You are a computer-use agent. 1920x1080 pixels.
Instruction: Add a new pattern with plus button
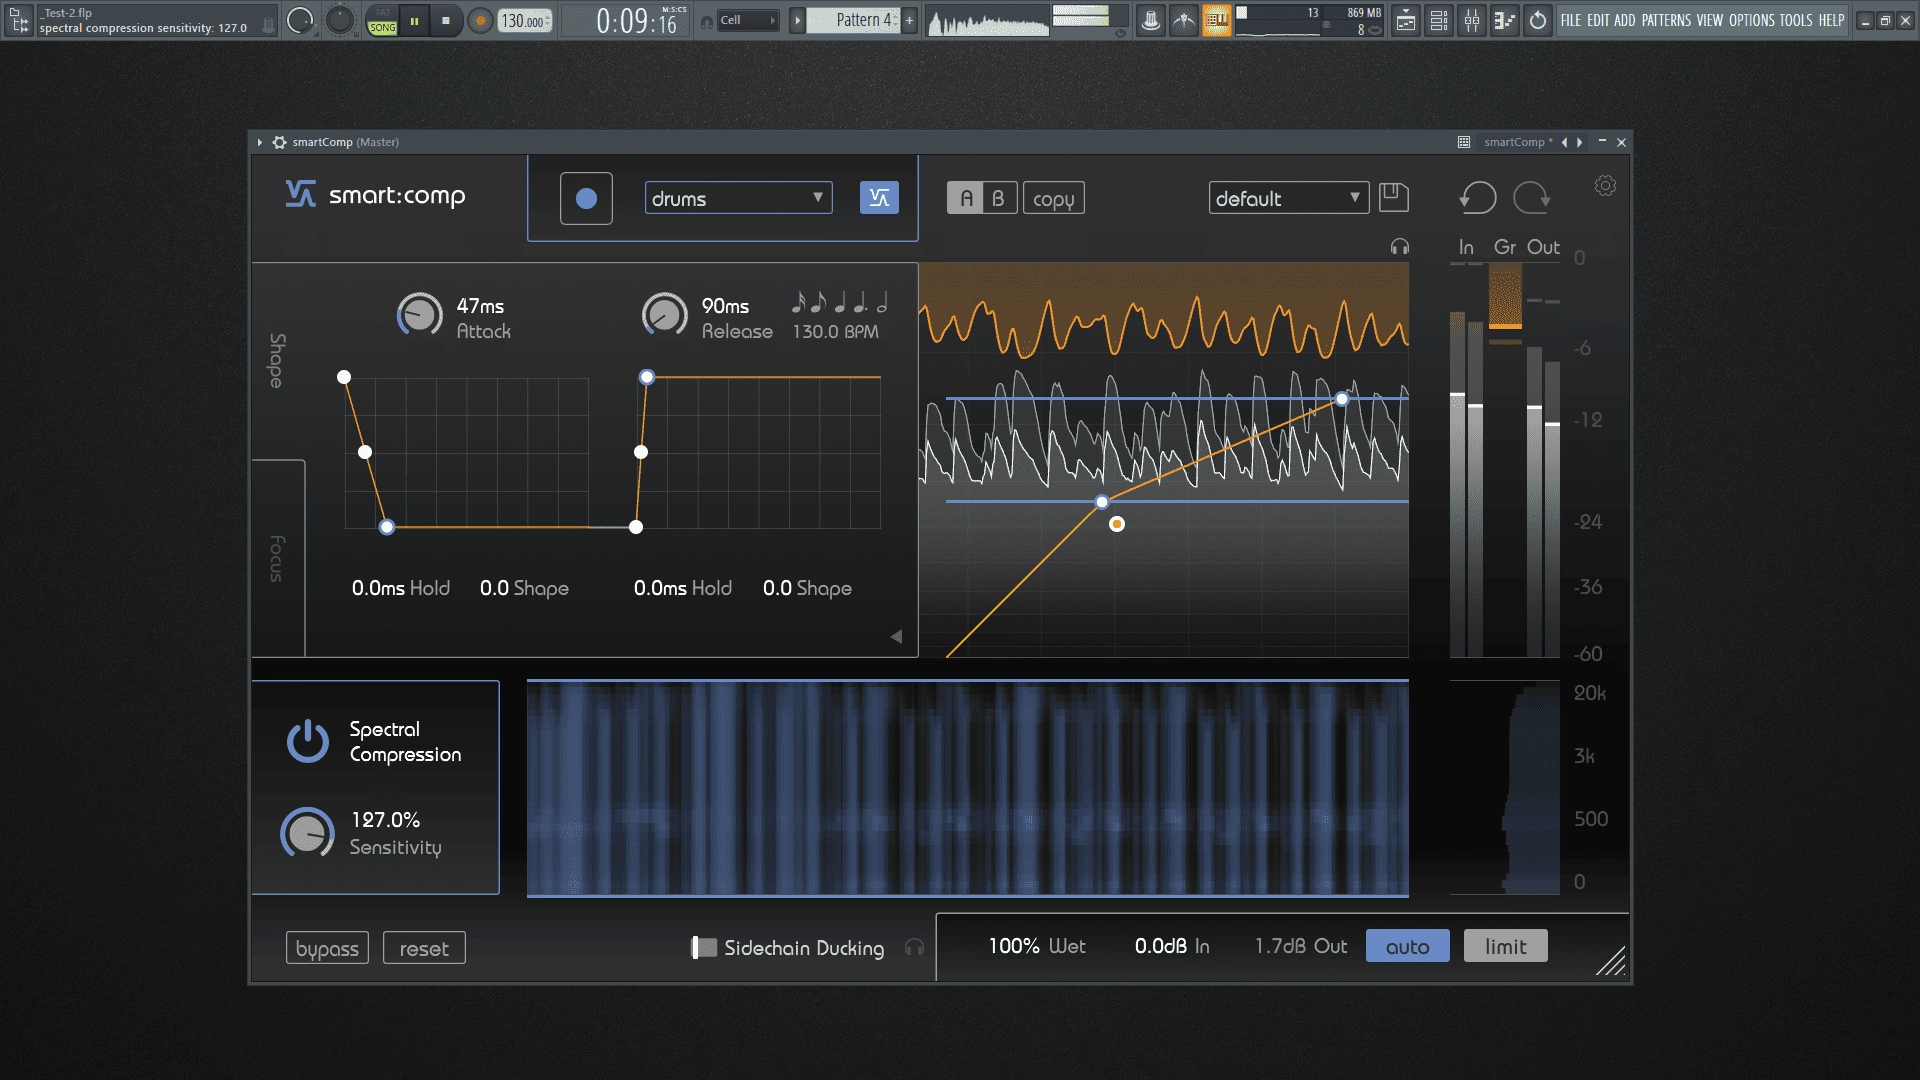click(909, 20)
